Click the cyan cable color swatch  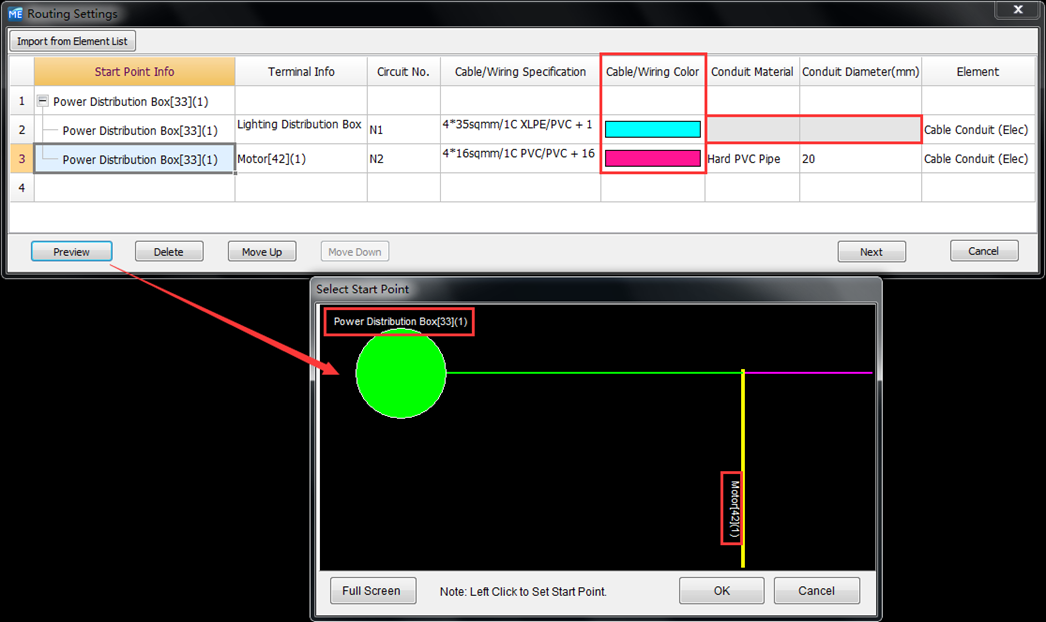pyautogui.click(x=652, y=129)
